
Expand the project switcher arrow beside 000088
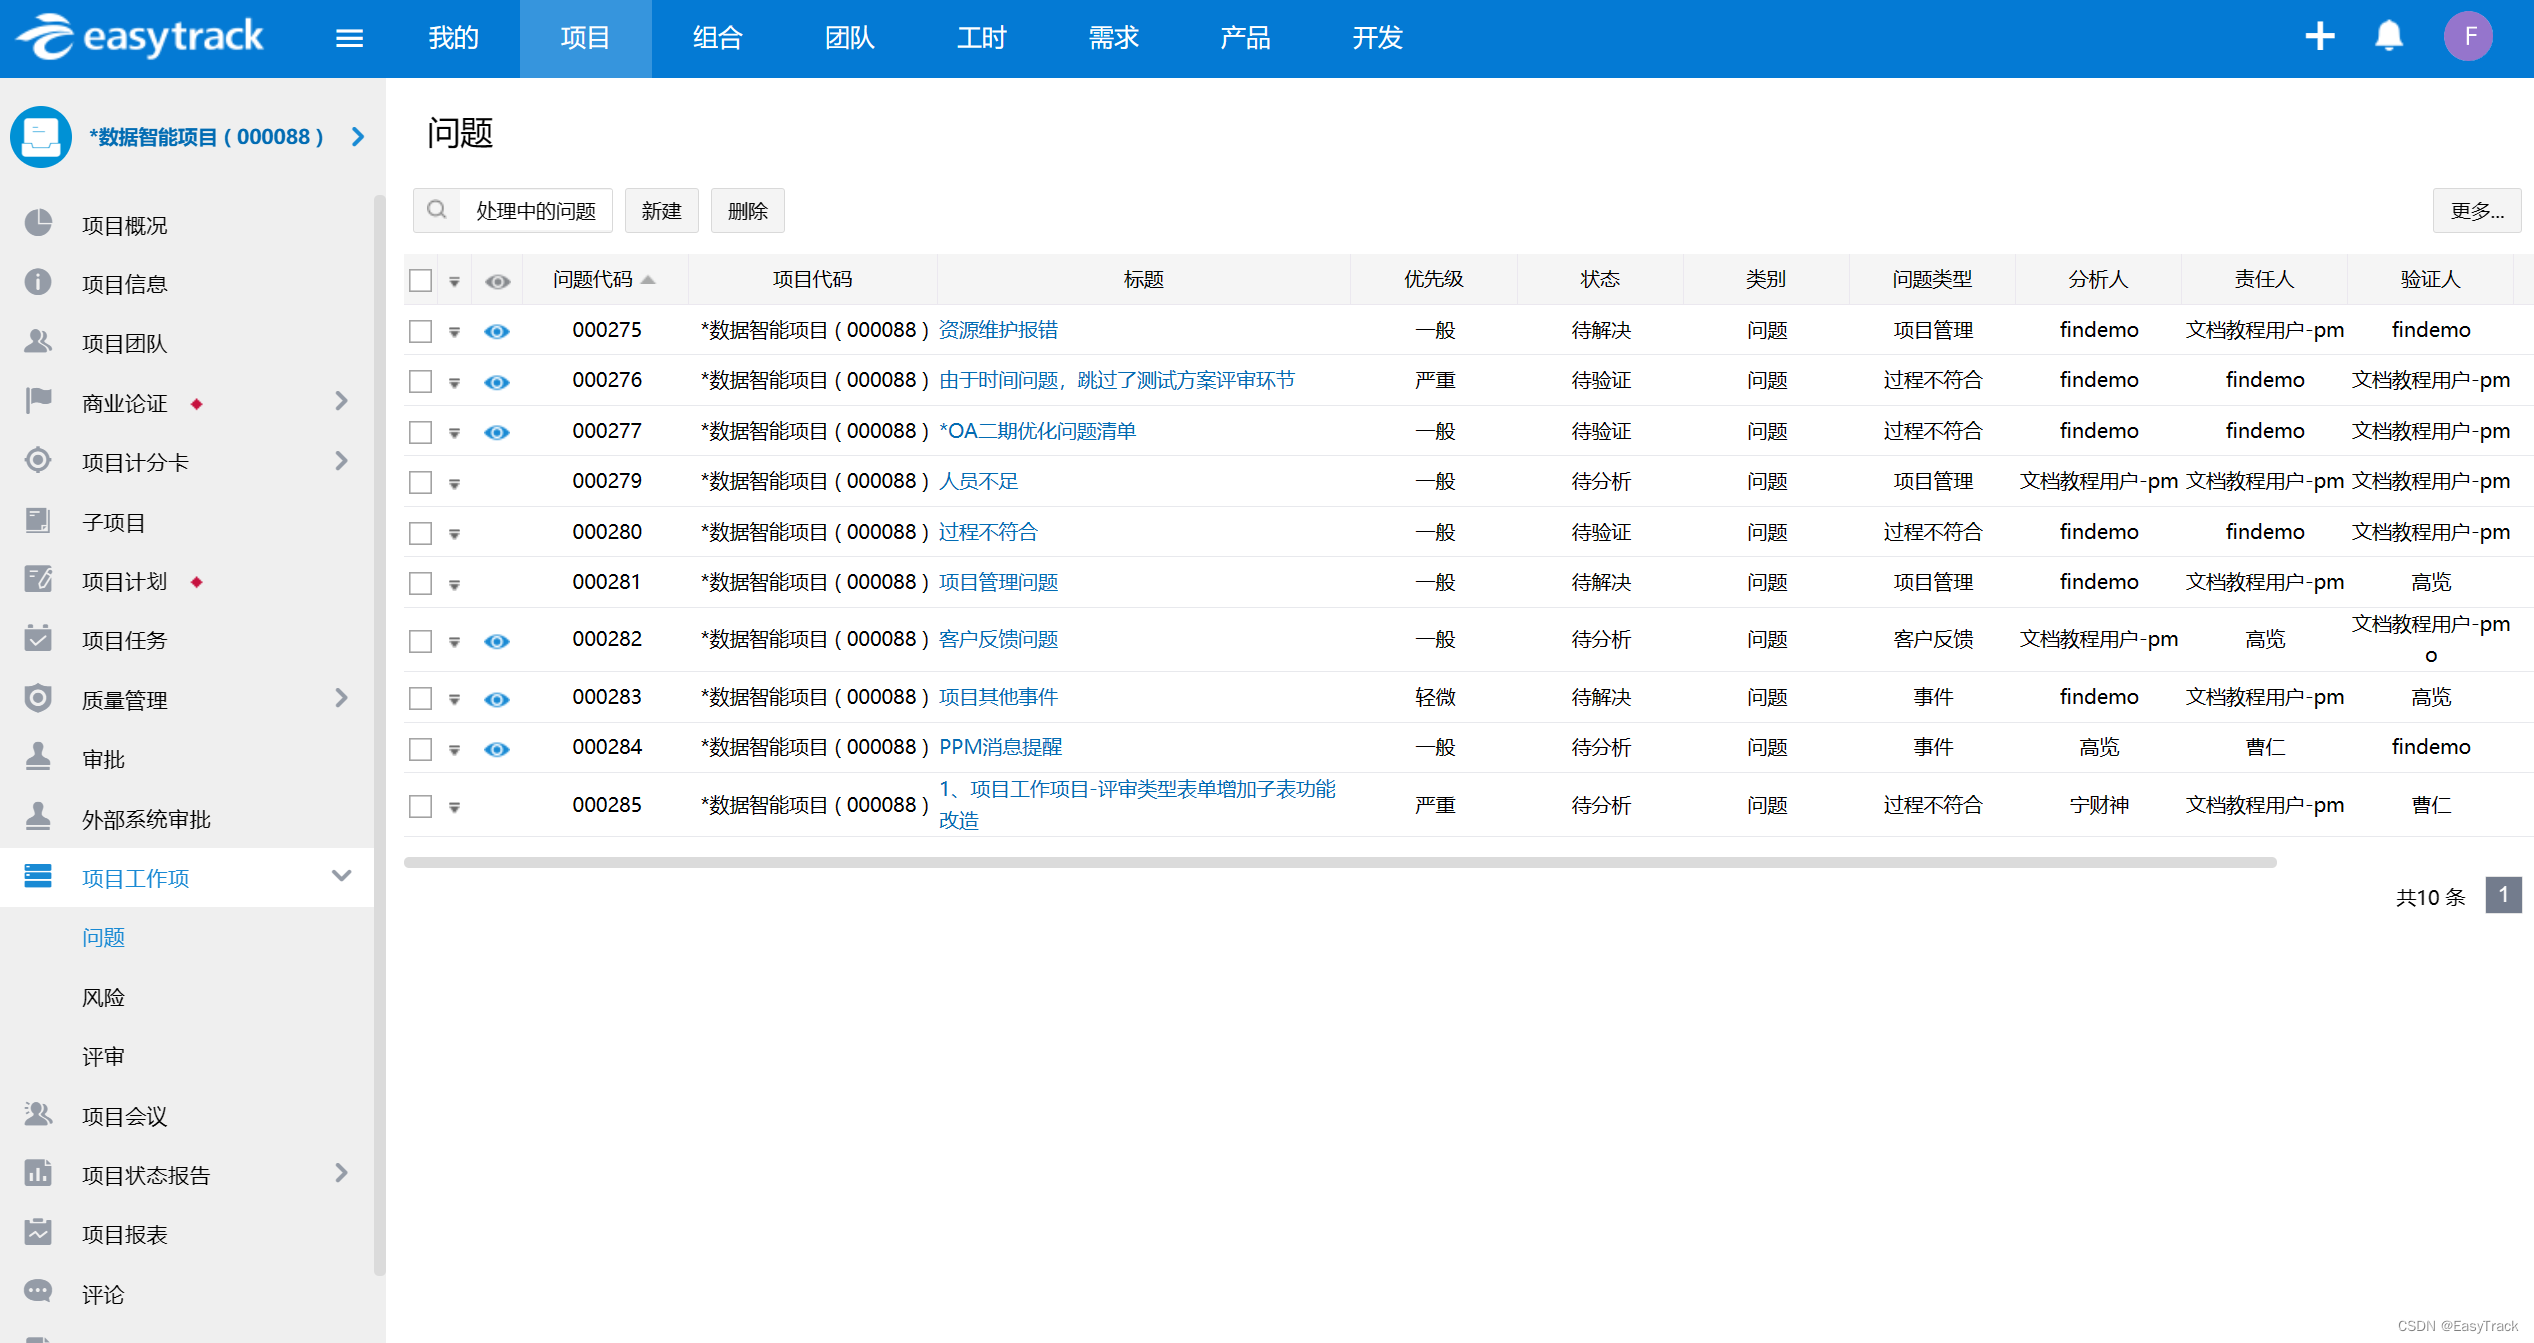coord(358,137)
